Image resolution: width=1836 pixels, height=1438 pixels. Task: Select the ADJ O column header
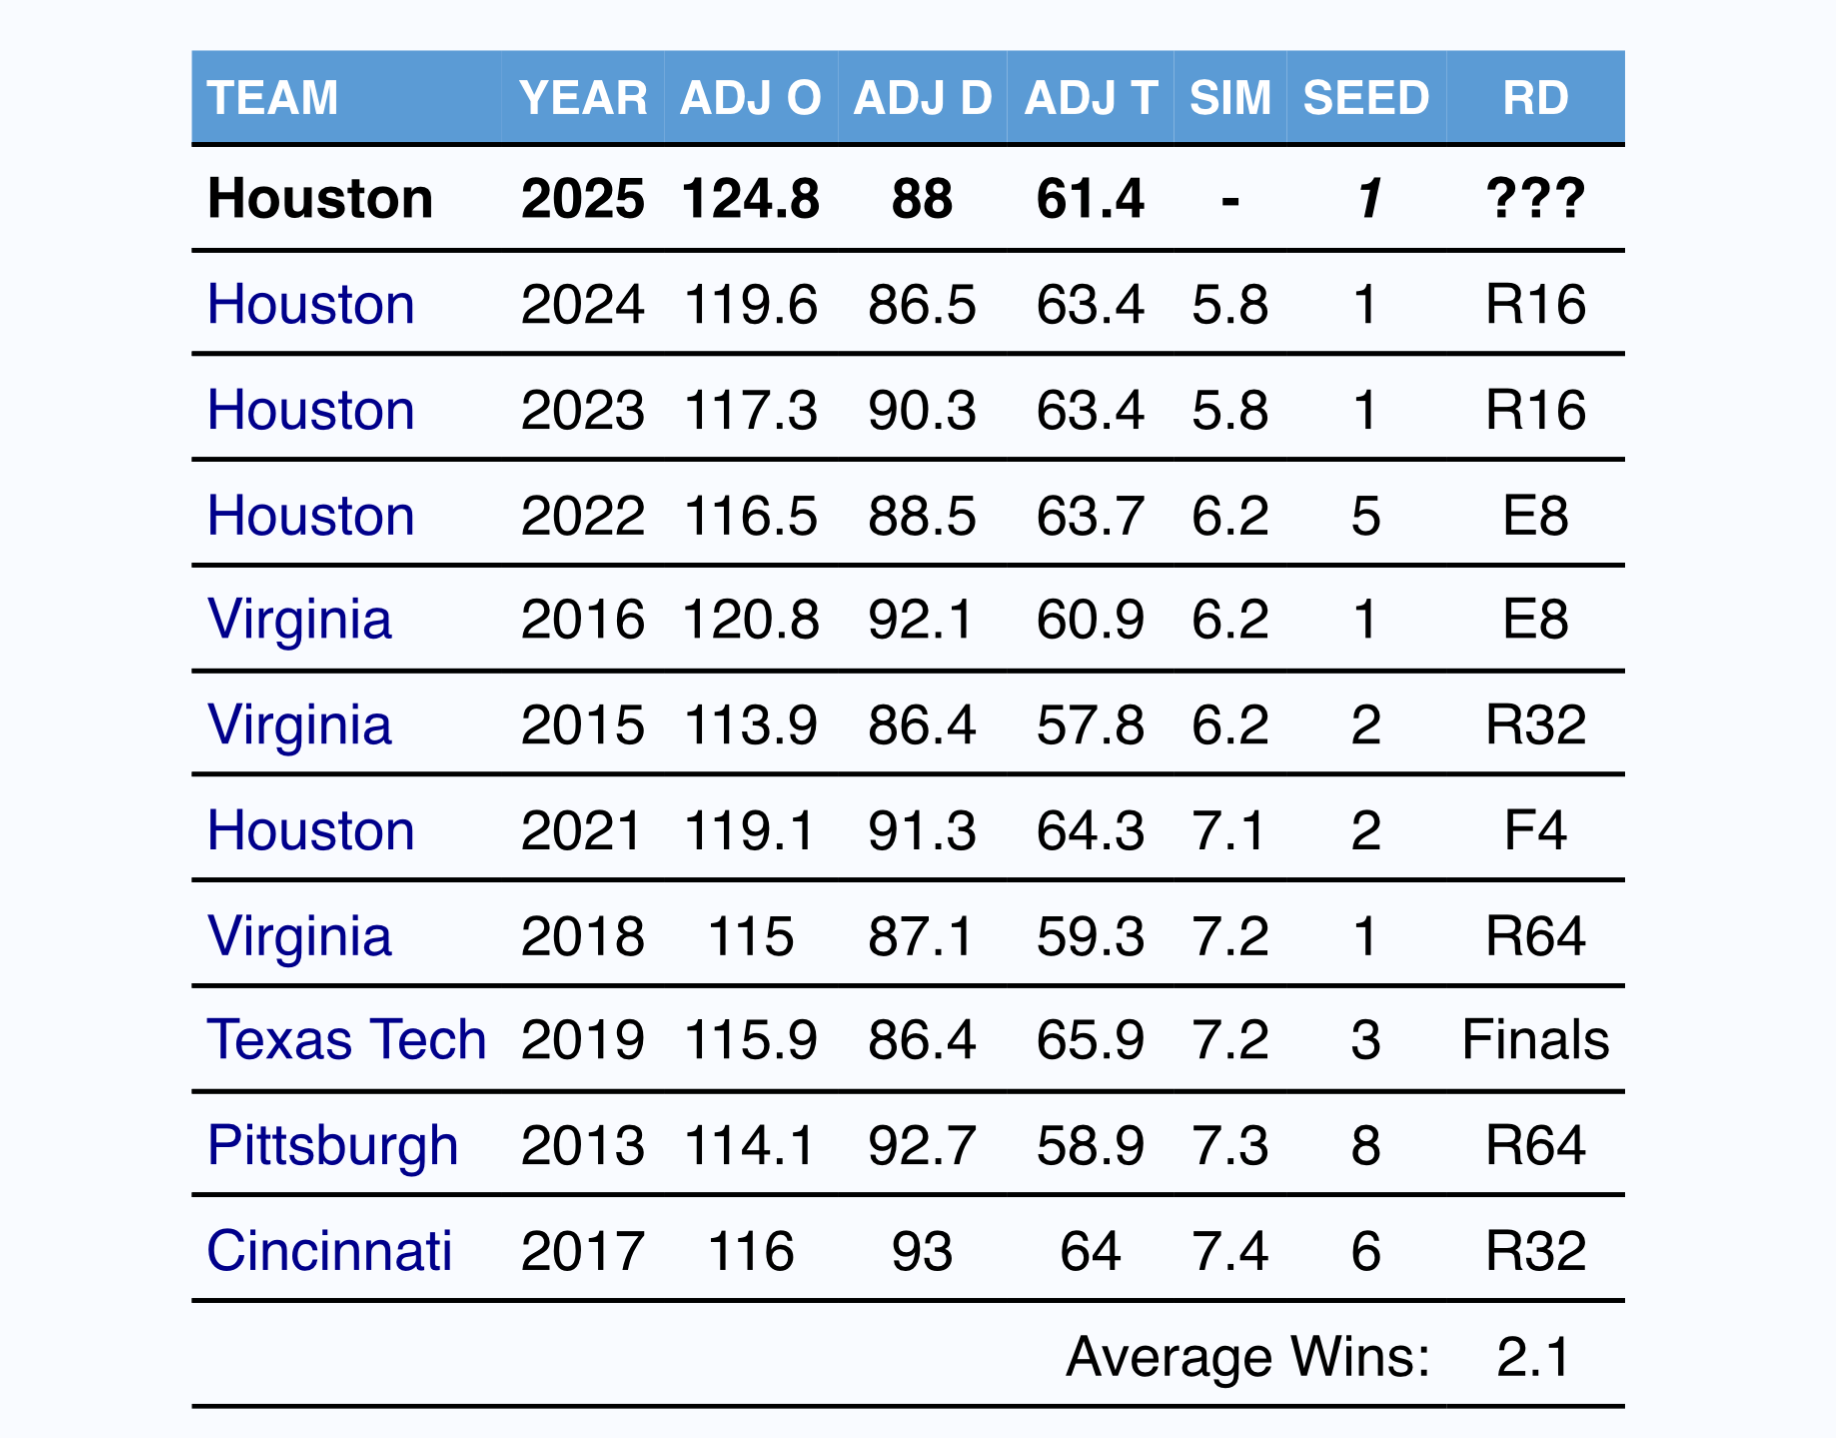coord(750,98)
